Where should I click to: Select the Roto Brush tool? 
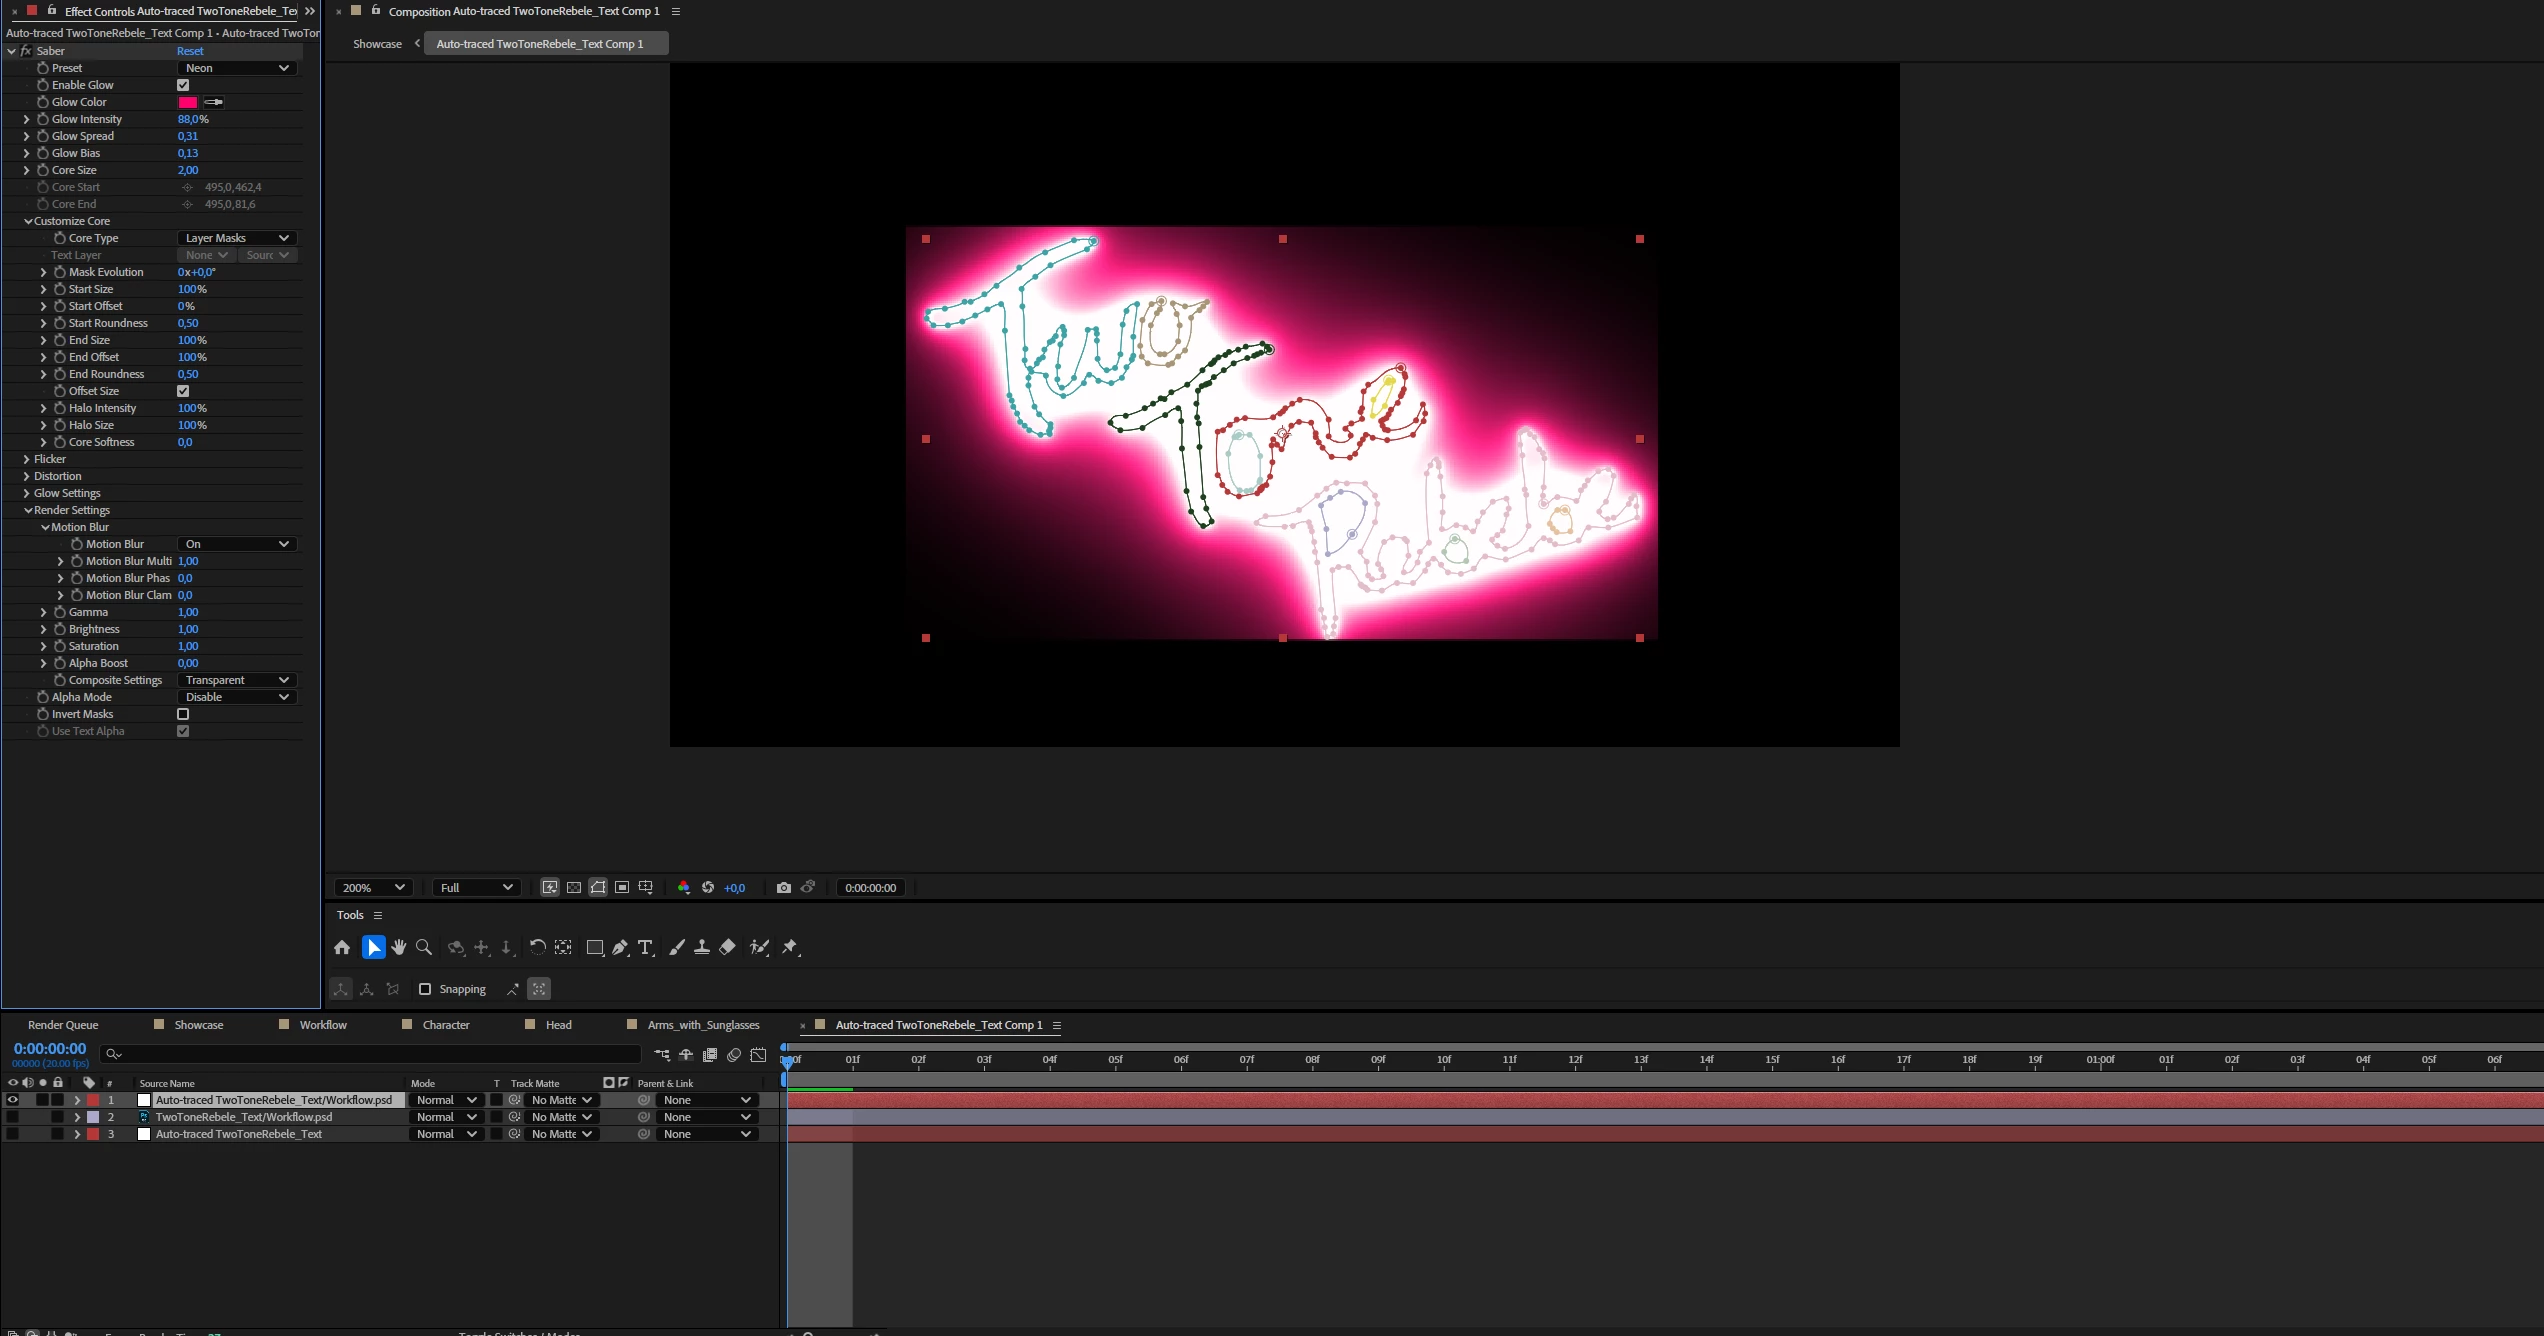tap(759, 947)
